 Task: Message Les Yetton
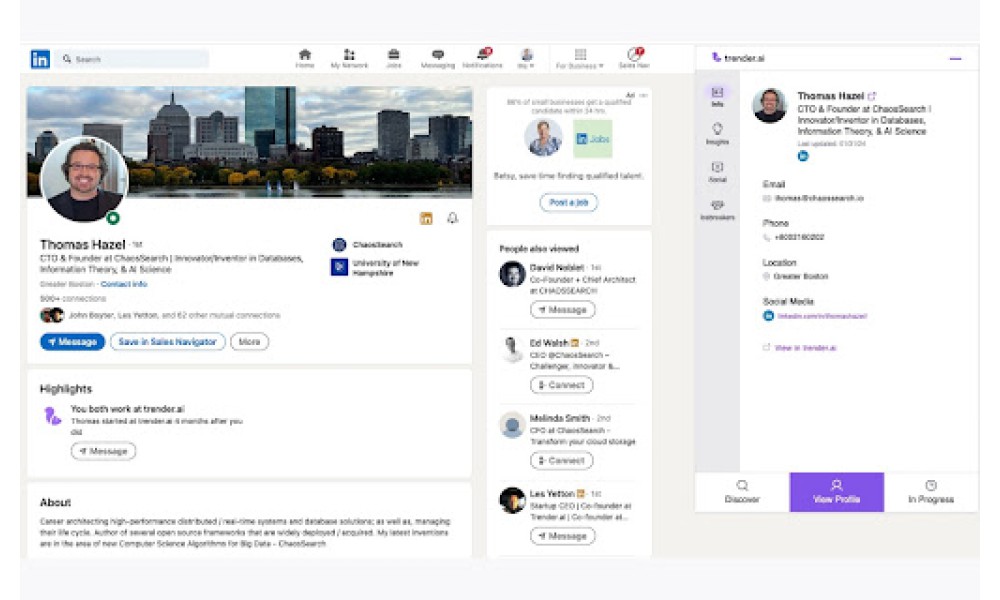pyautogui.click(x=562, y=536)
